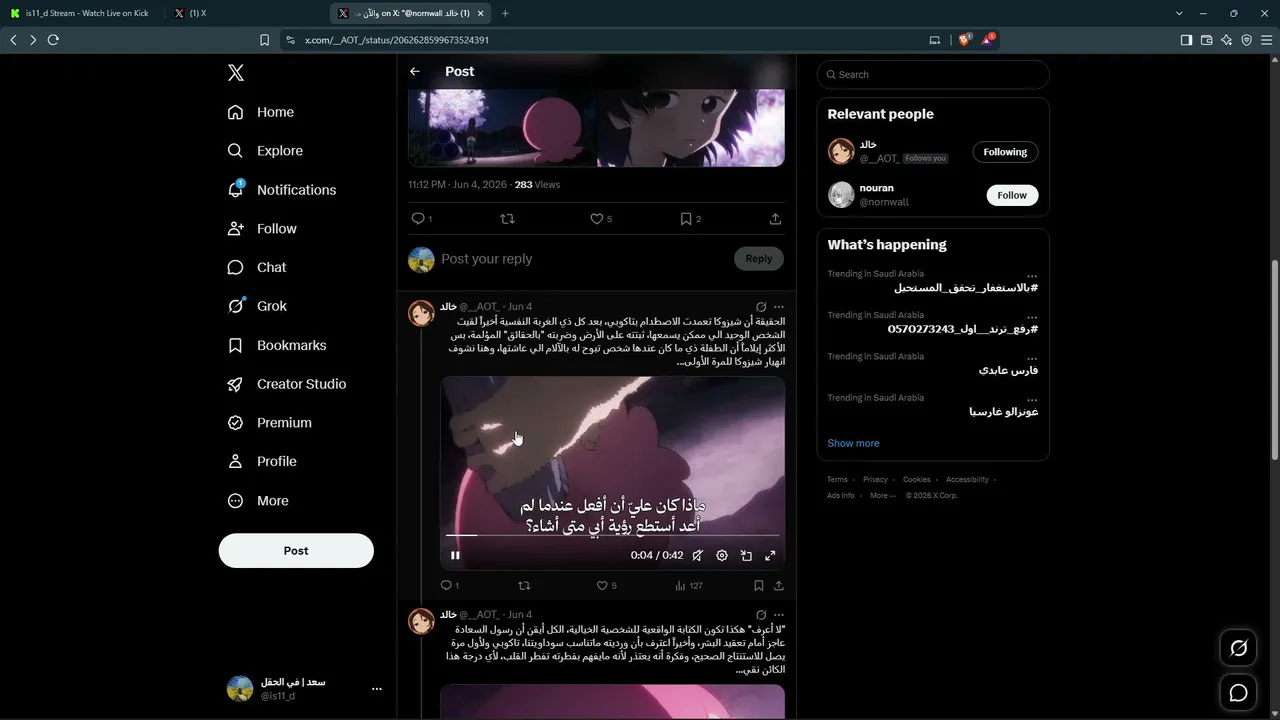Viewport: 1280px width, 720px height.
Task: Open options for the 0570273243 trend
Action: pyautogui.click(x=1032, y=316)
